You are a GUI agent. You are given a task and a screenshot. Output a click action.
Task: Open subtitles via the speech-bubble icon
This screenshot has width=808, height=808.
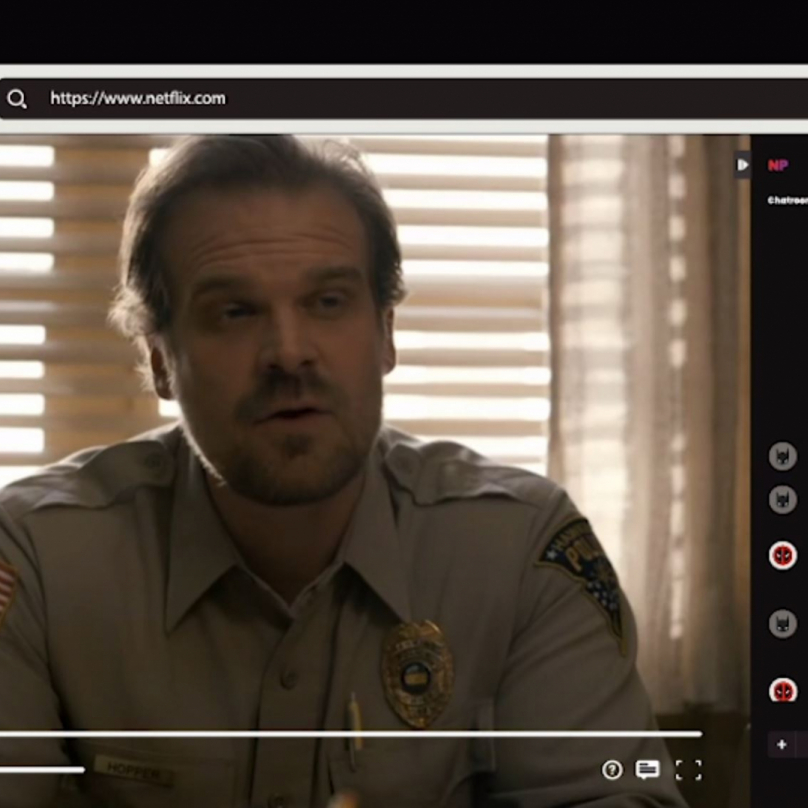pos(647,770)
